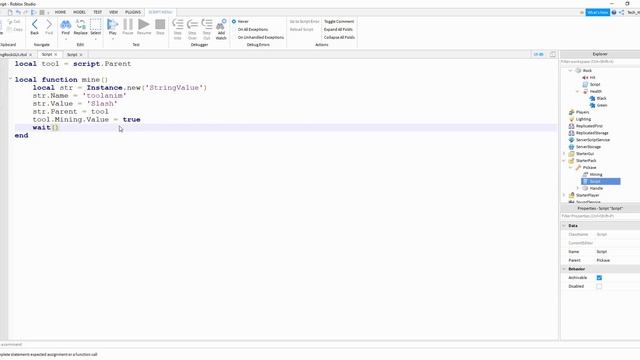
Task: Collapse the Rock node in Explorer
Action: [570, 71]
